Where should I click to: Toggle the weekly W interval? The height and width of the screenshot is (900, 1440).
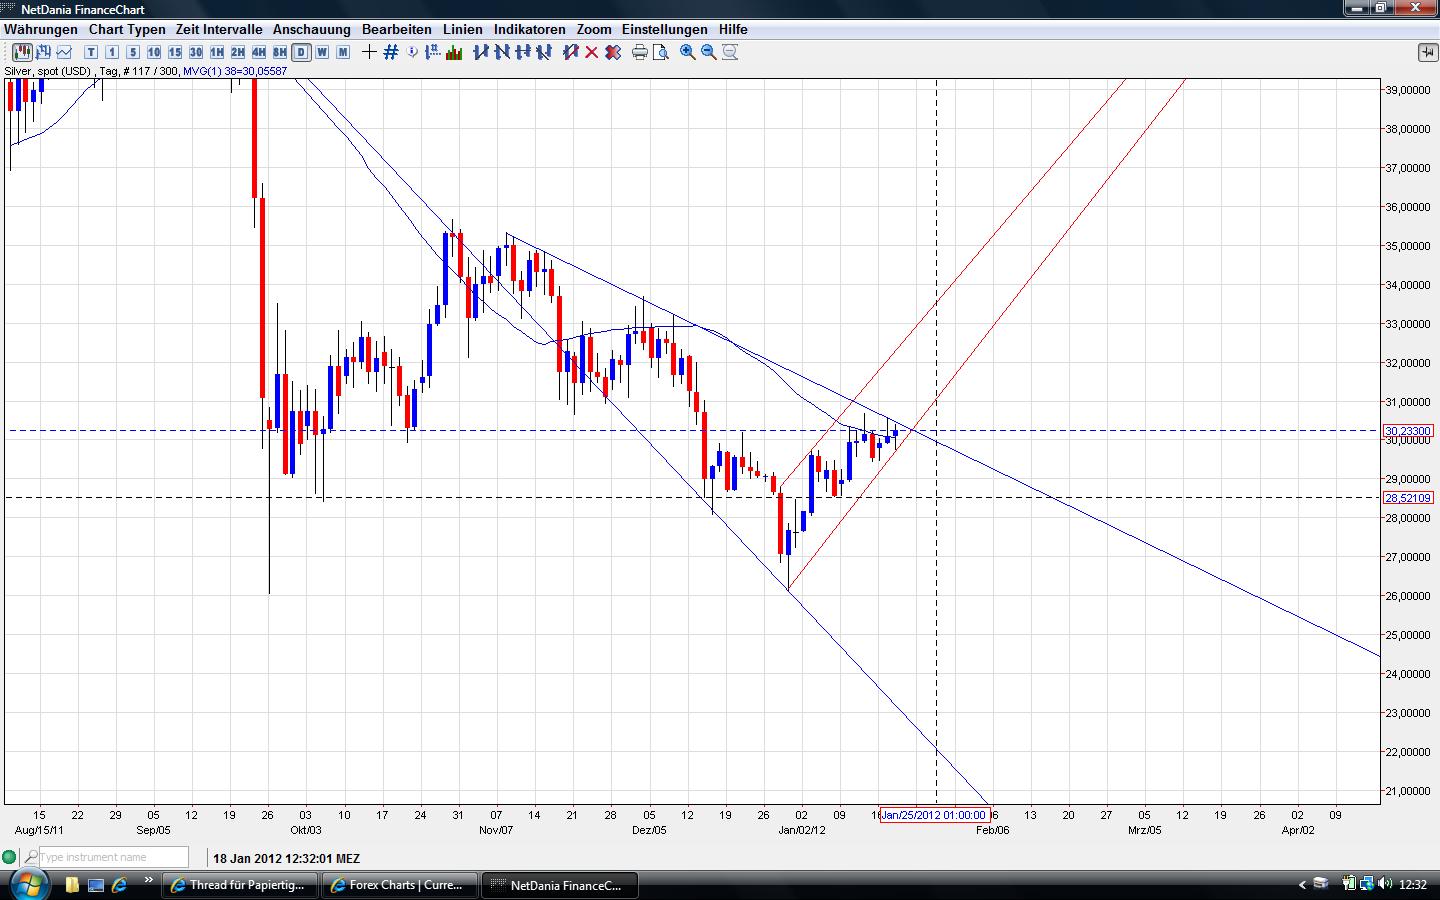coord(321,52)
